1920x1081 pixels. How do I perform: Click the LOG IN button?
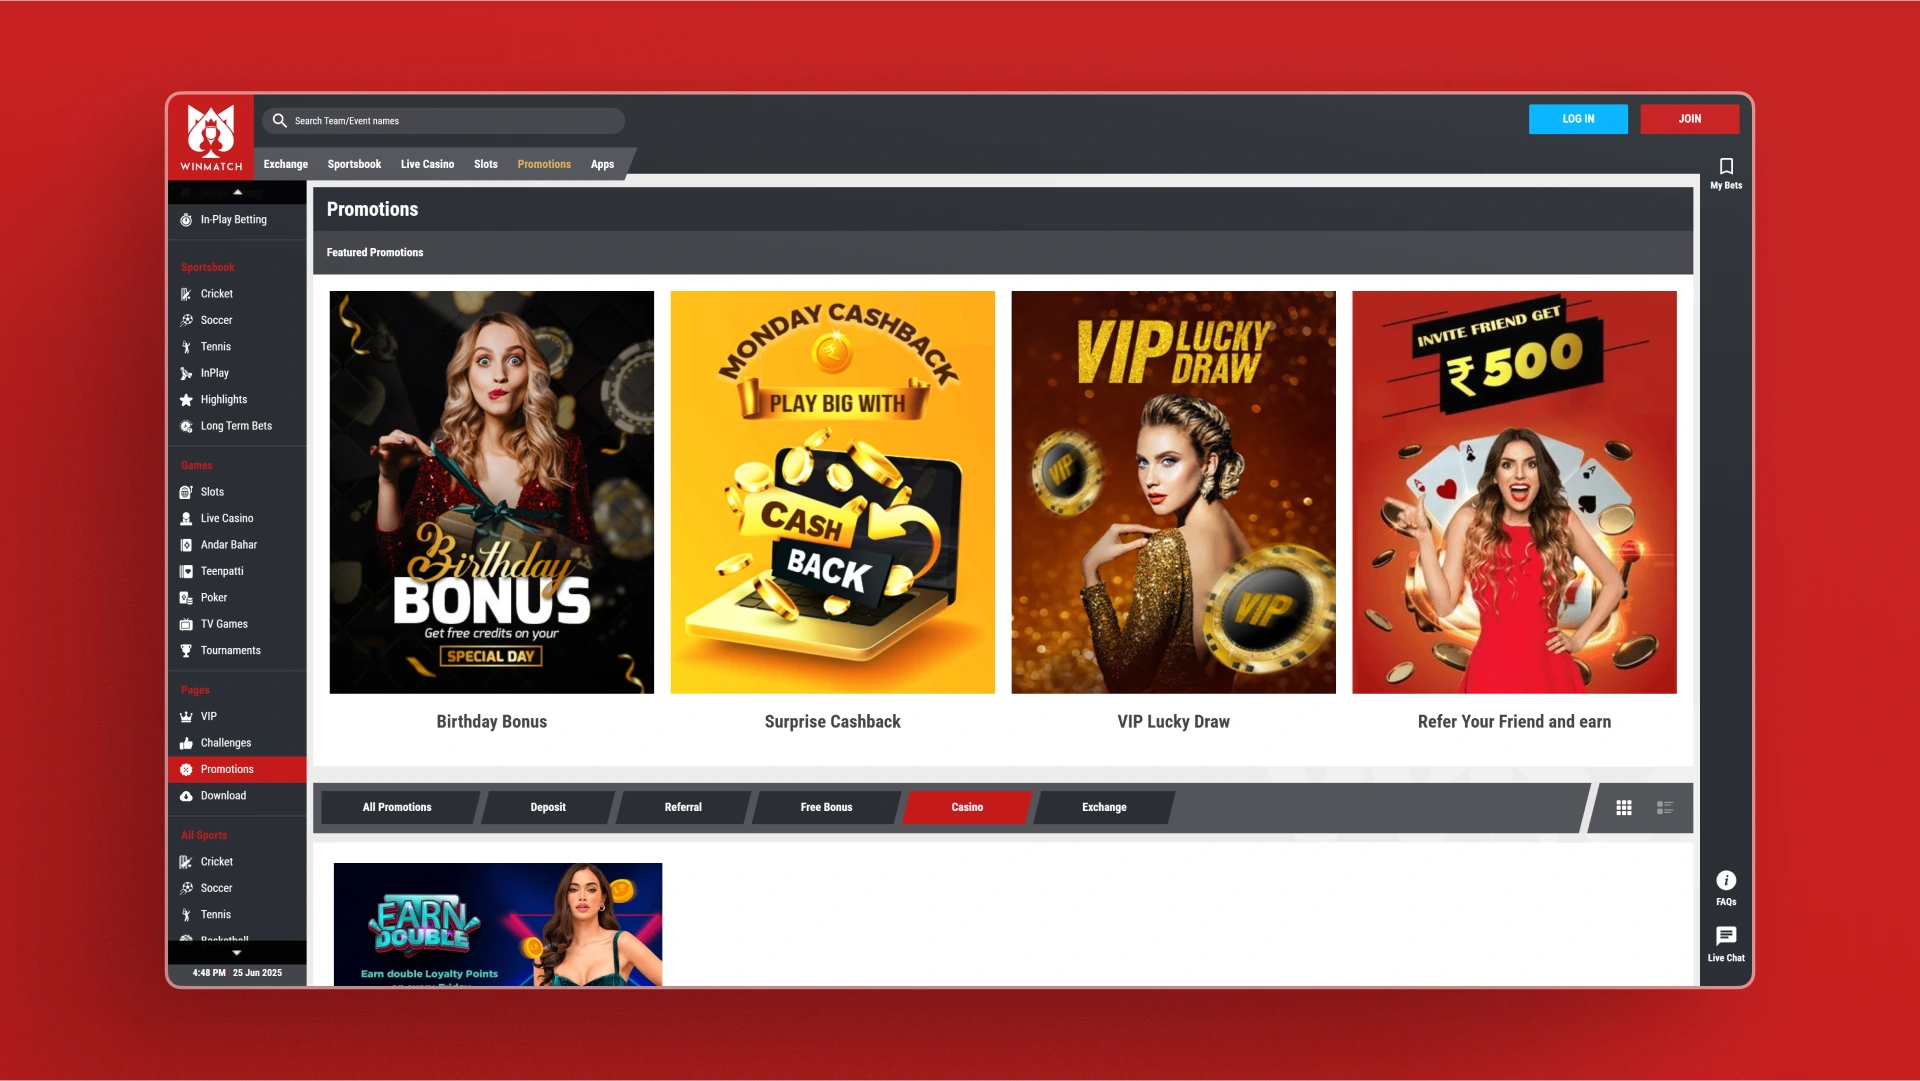[1578, 119]
